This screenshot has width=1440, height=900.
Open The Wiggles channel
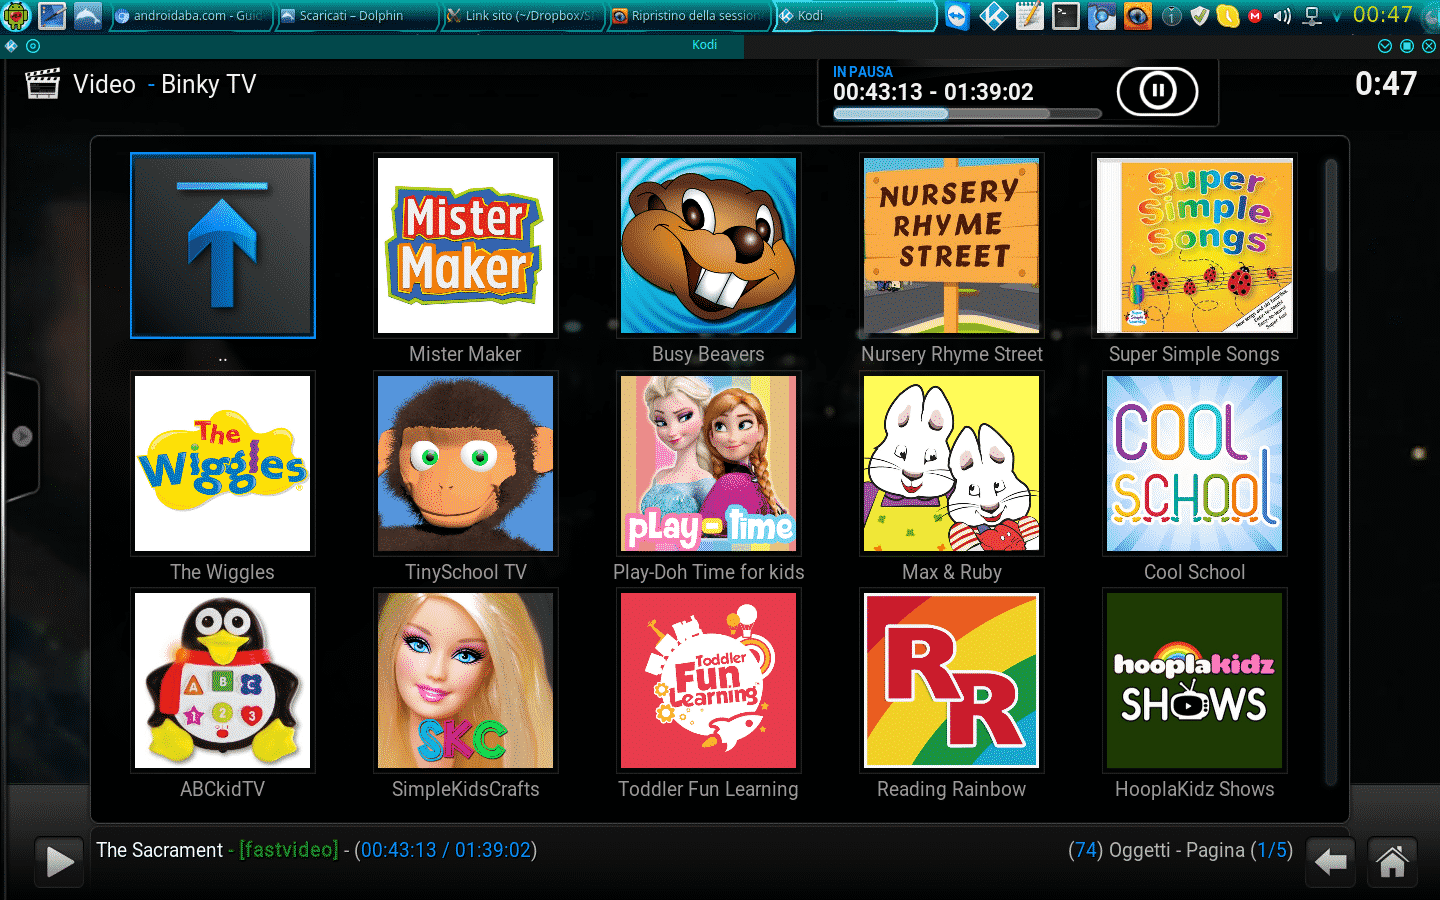click(223, 463)
